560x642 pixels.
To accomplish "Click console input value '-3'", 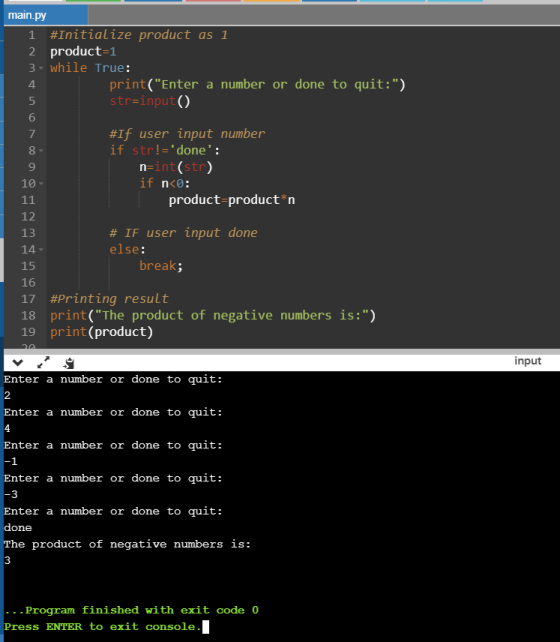I will point(11,495).
